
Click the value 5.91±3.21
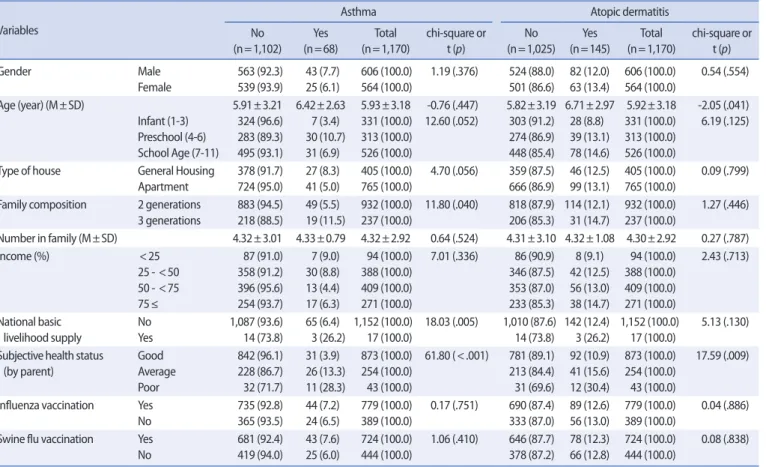coord(257,105)
